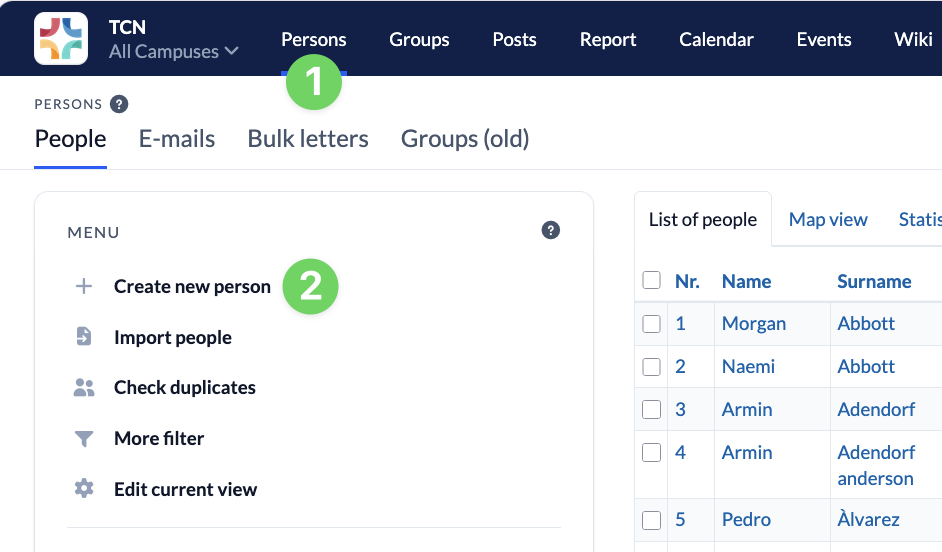Toggle the select-all checkbox in table header

point(651,281)
